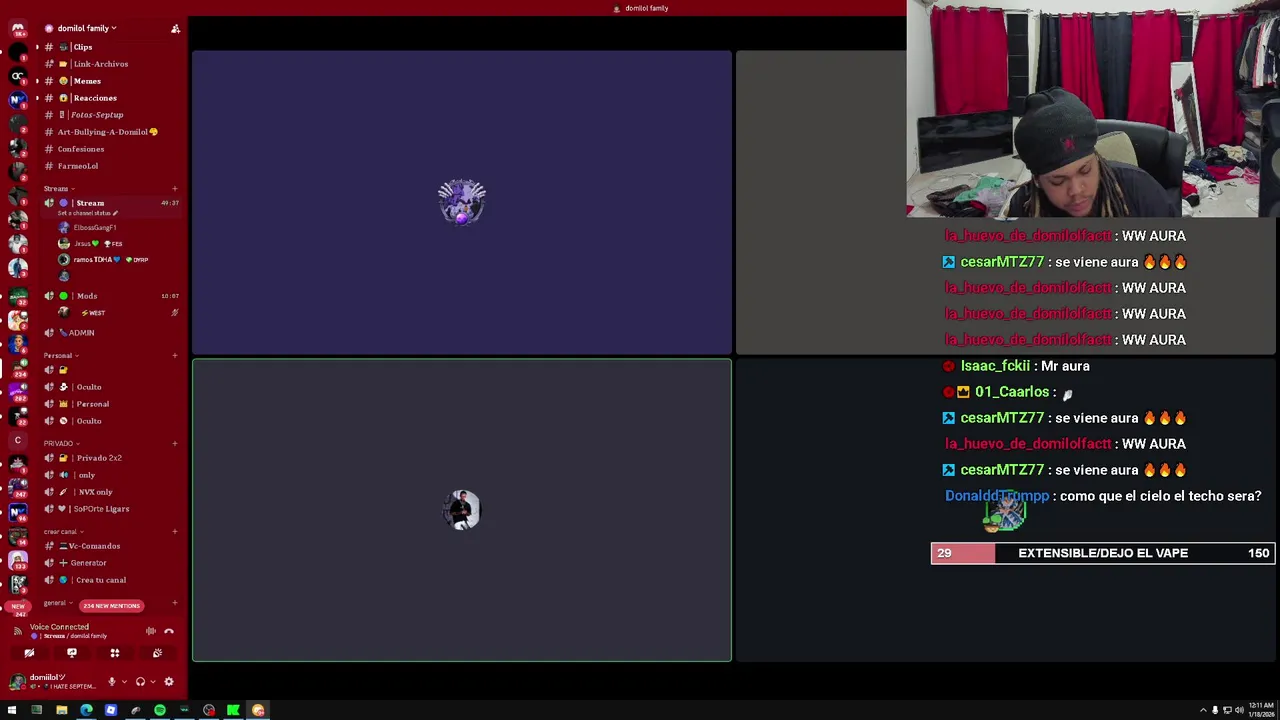Add a channel to crear canal category
Image resolution: width=1280 pixels, height=720 pixels.
[x=175, y=531]
